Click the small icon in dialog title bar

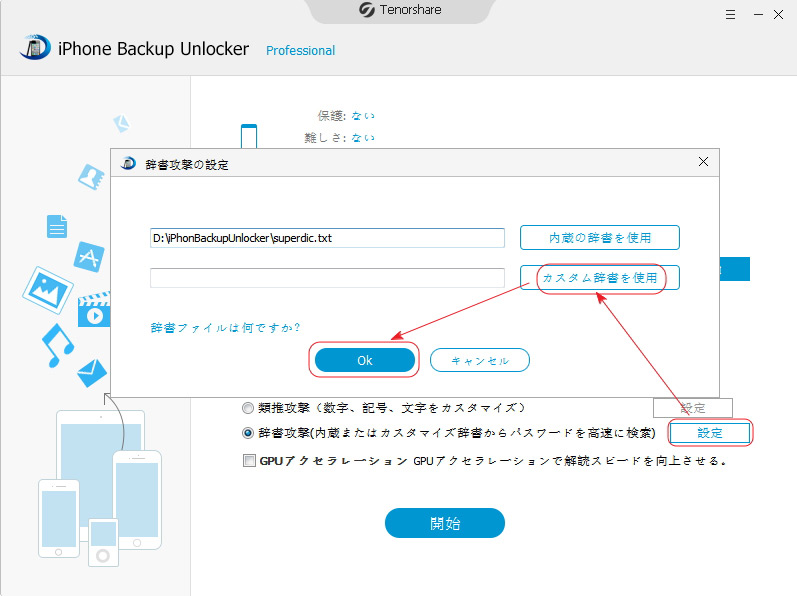128,163
